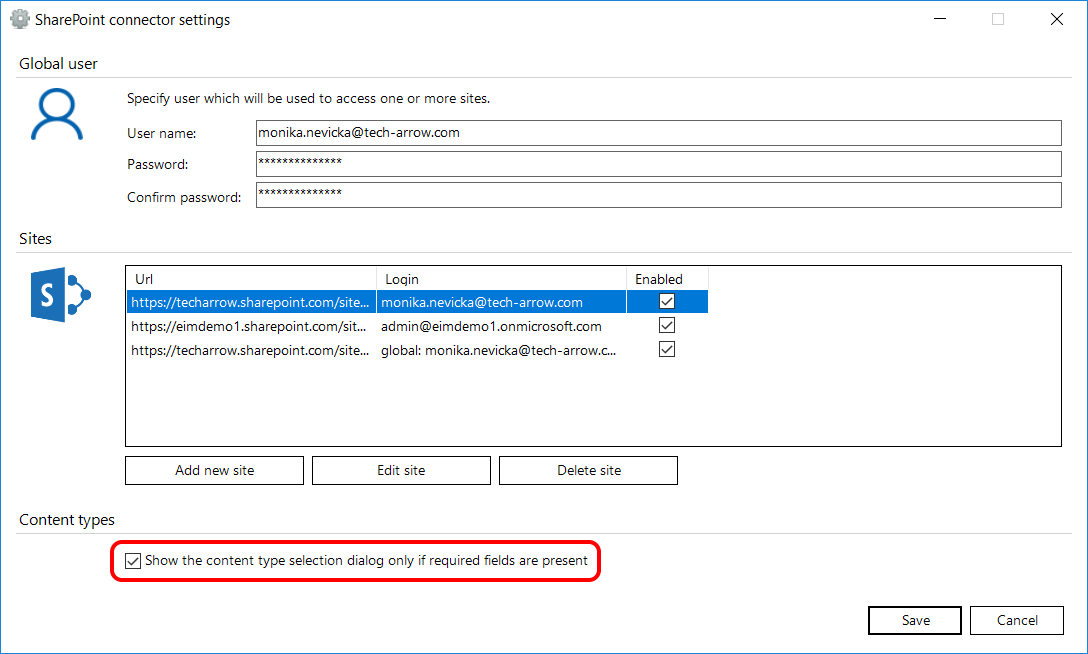The image size is (1088, 654).
Task: Sort sites by Login column header
Action: 500,279
